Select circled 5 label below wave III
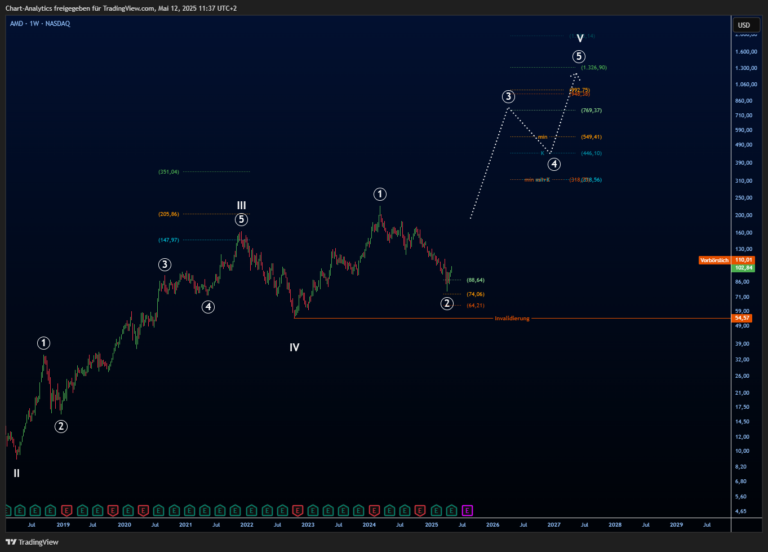Screen dimensions: 768x552 [241, 219]
